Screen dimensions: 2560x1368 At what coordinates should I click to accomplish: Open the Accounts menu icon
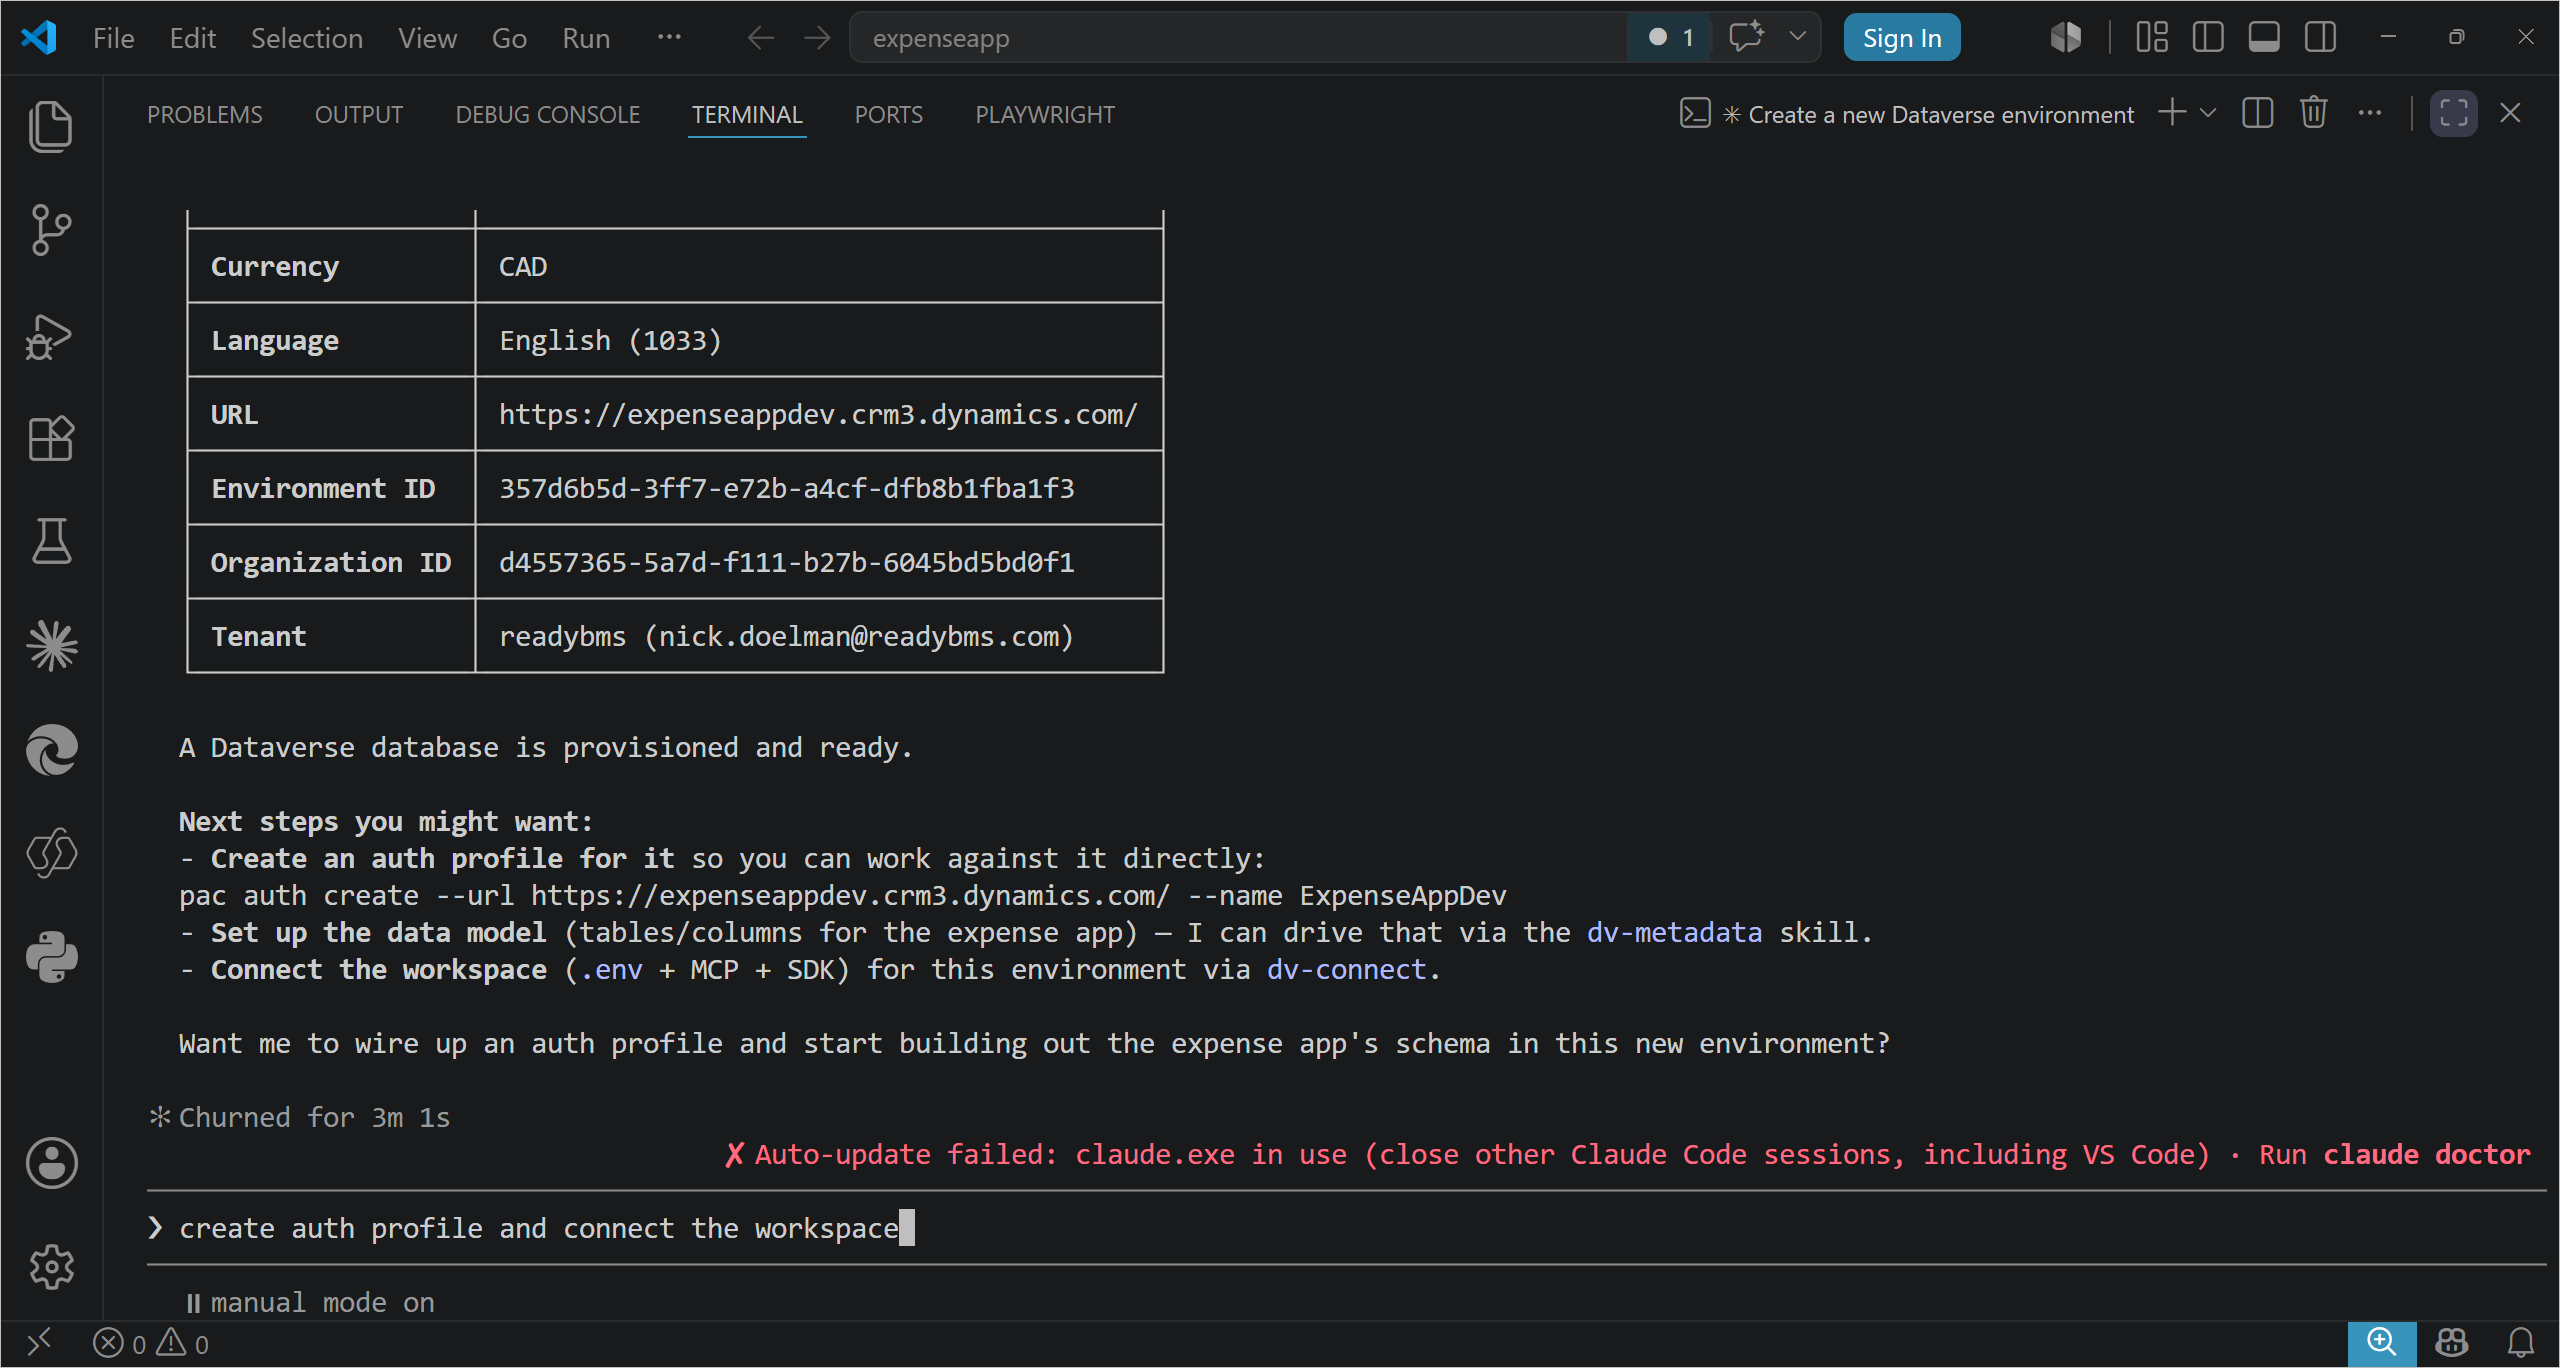point(51,1163)
